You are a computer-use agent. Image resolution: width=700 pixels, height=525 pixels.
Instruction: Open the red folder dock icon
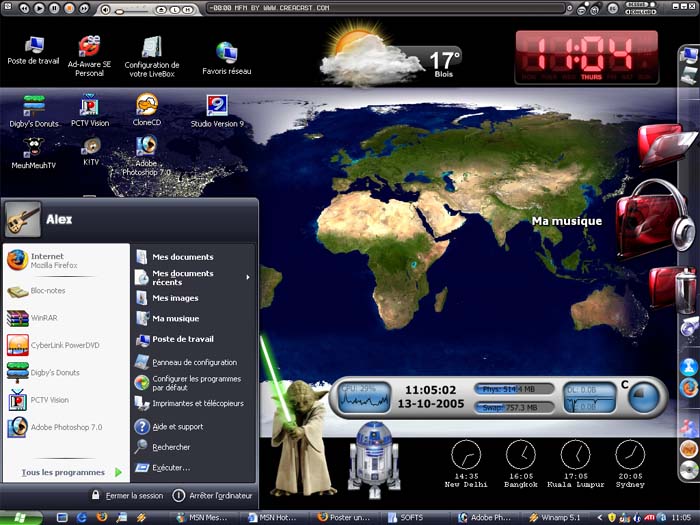tap(666, 144)
